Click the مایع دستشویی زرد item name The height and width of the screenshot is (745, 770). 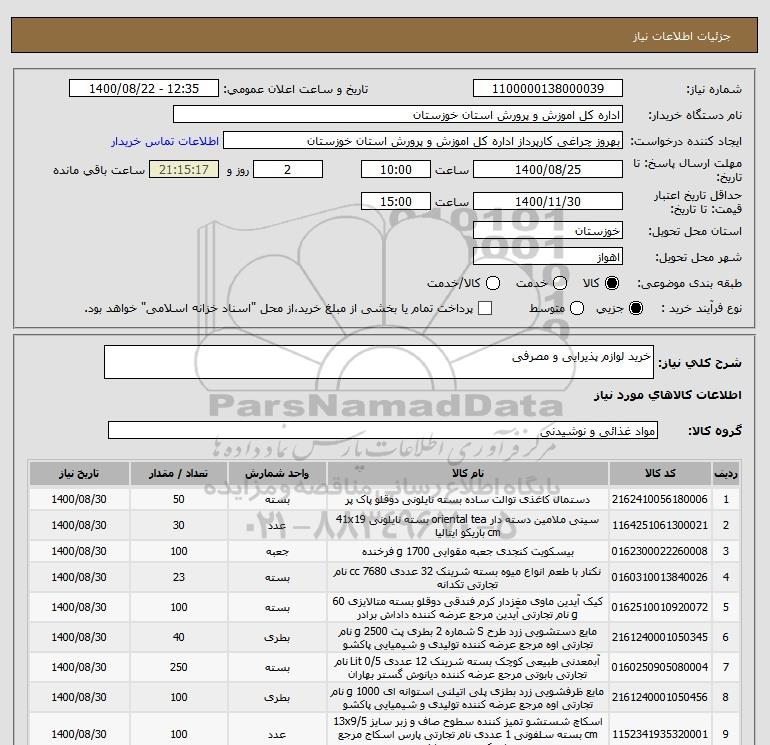(468, 637)
